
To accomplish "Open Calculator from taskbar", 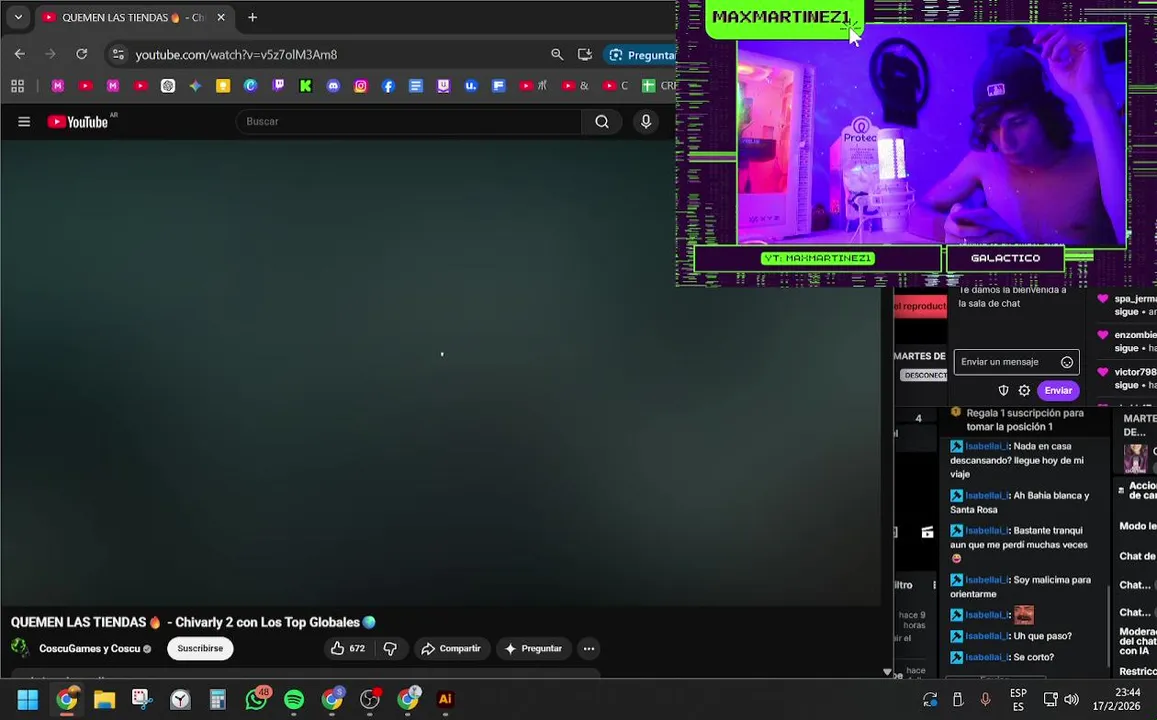I will pos(218,699).
